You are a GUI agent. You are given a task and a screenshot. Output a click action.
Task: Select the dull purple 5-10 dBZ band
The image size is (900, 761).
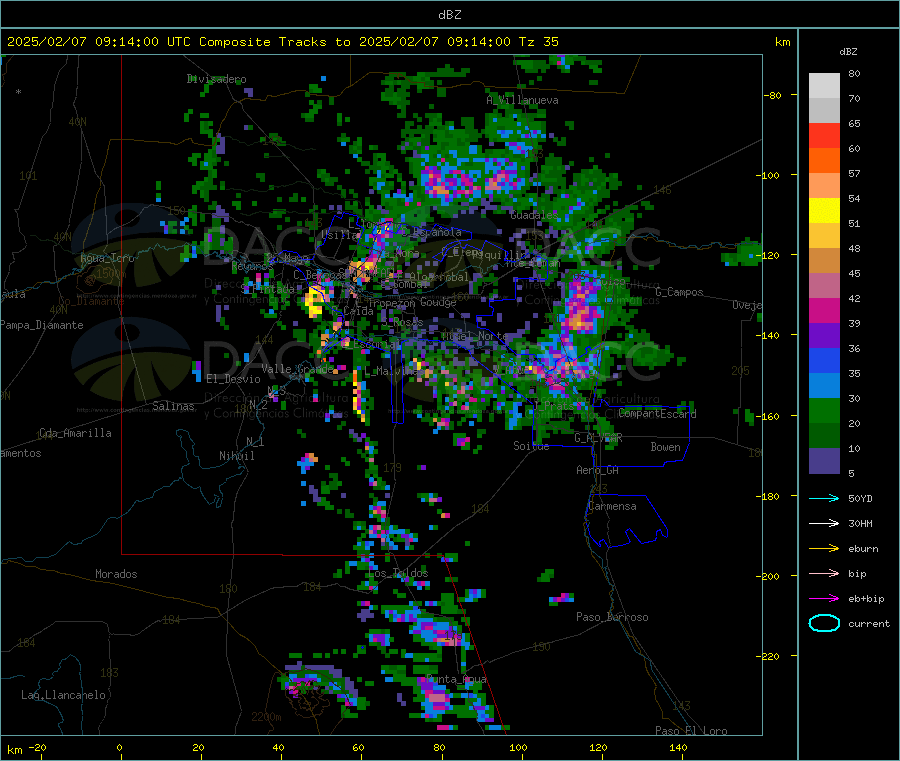click(824, 461)
